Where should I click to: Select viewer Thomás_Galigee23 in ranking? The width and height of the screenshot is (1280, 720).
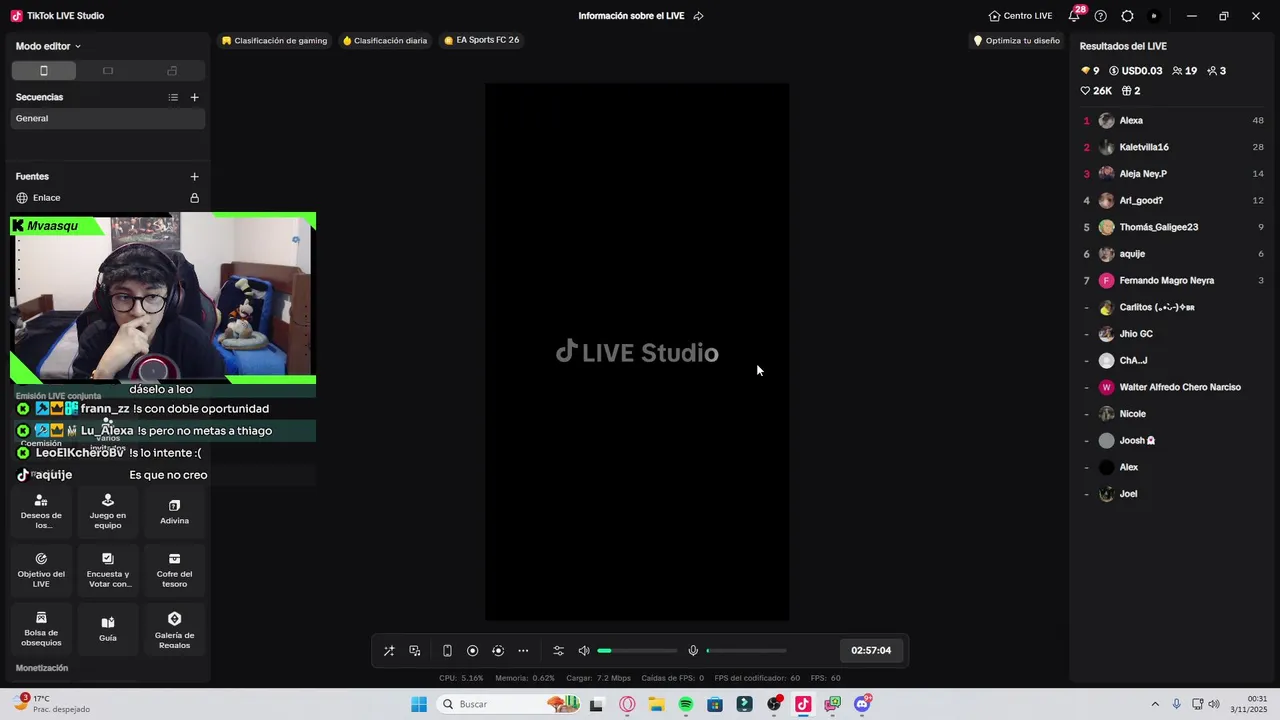1174,227
